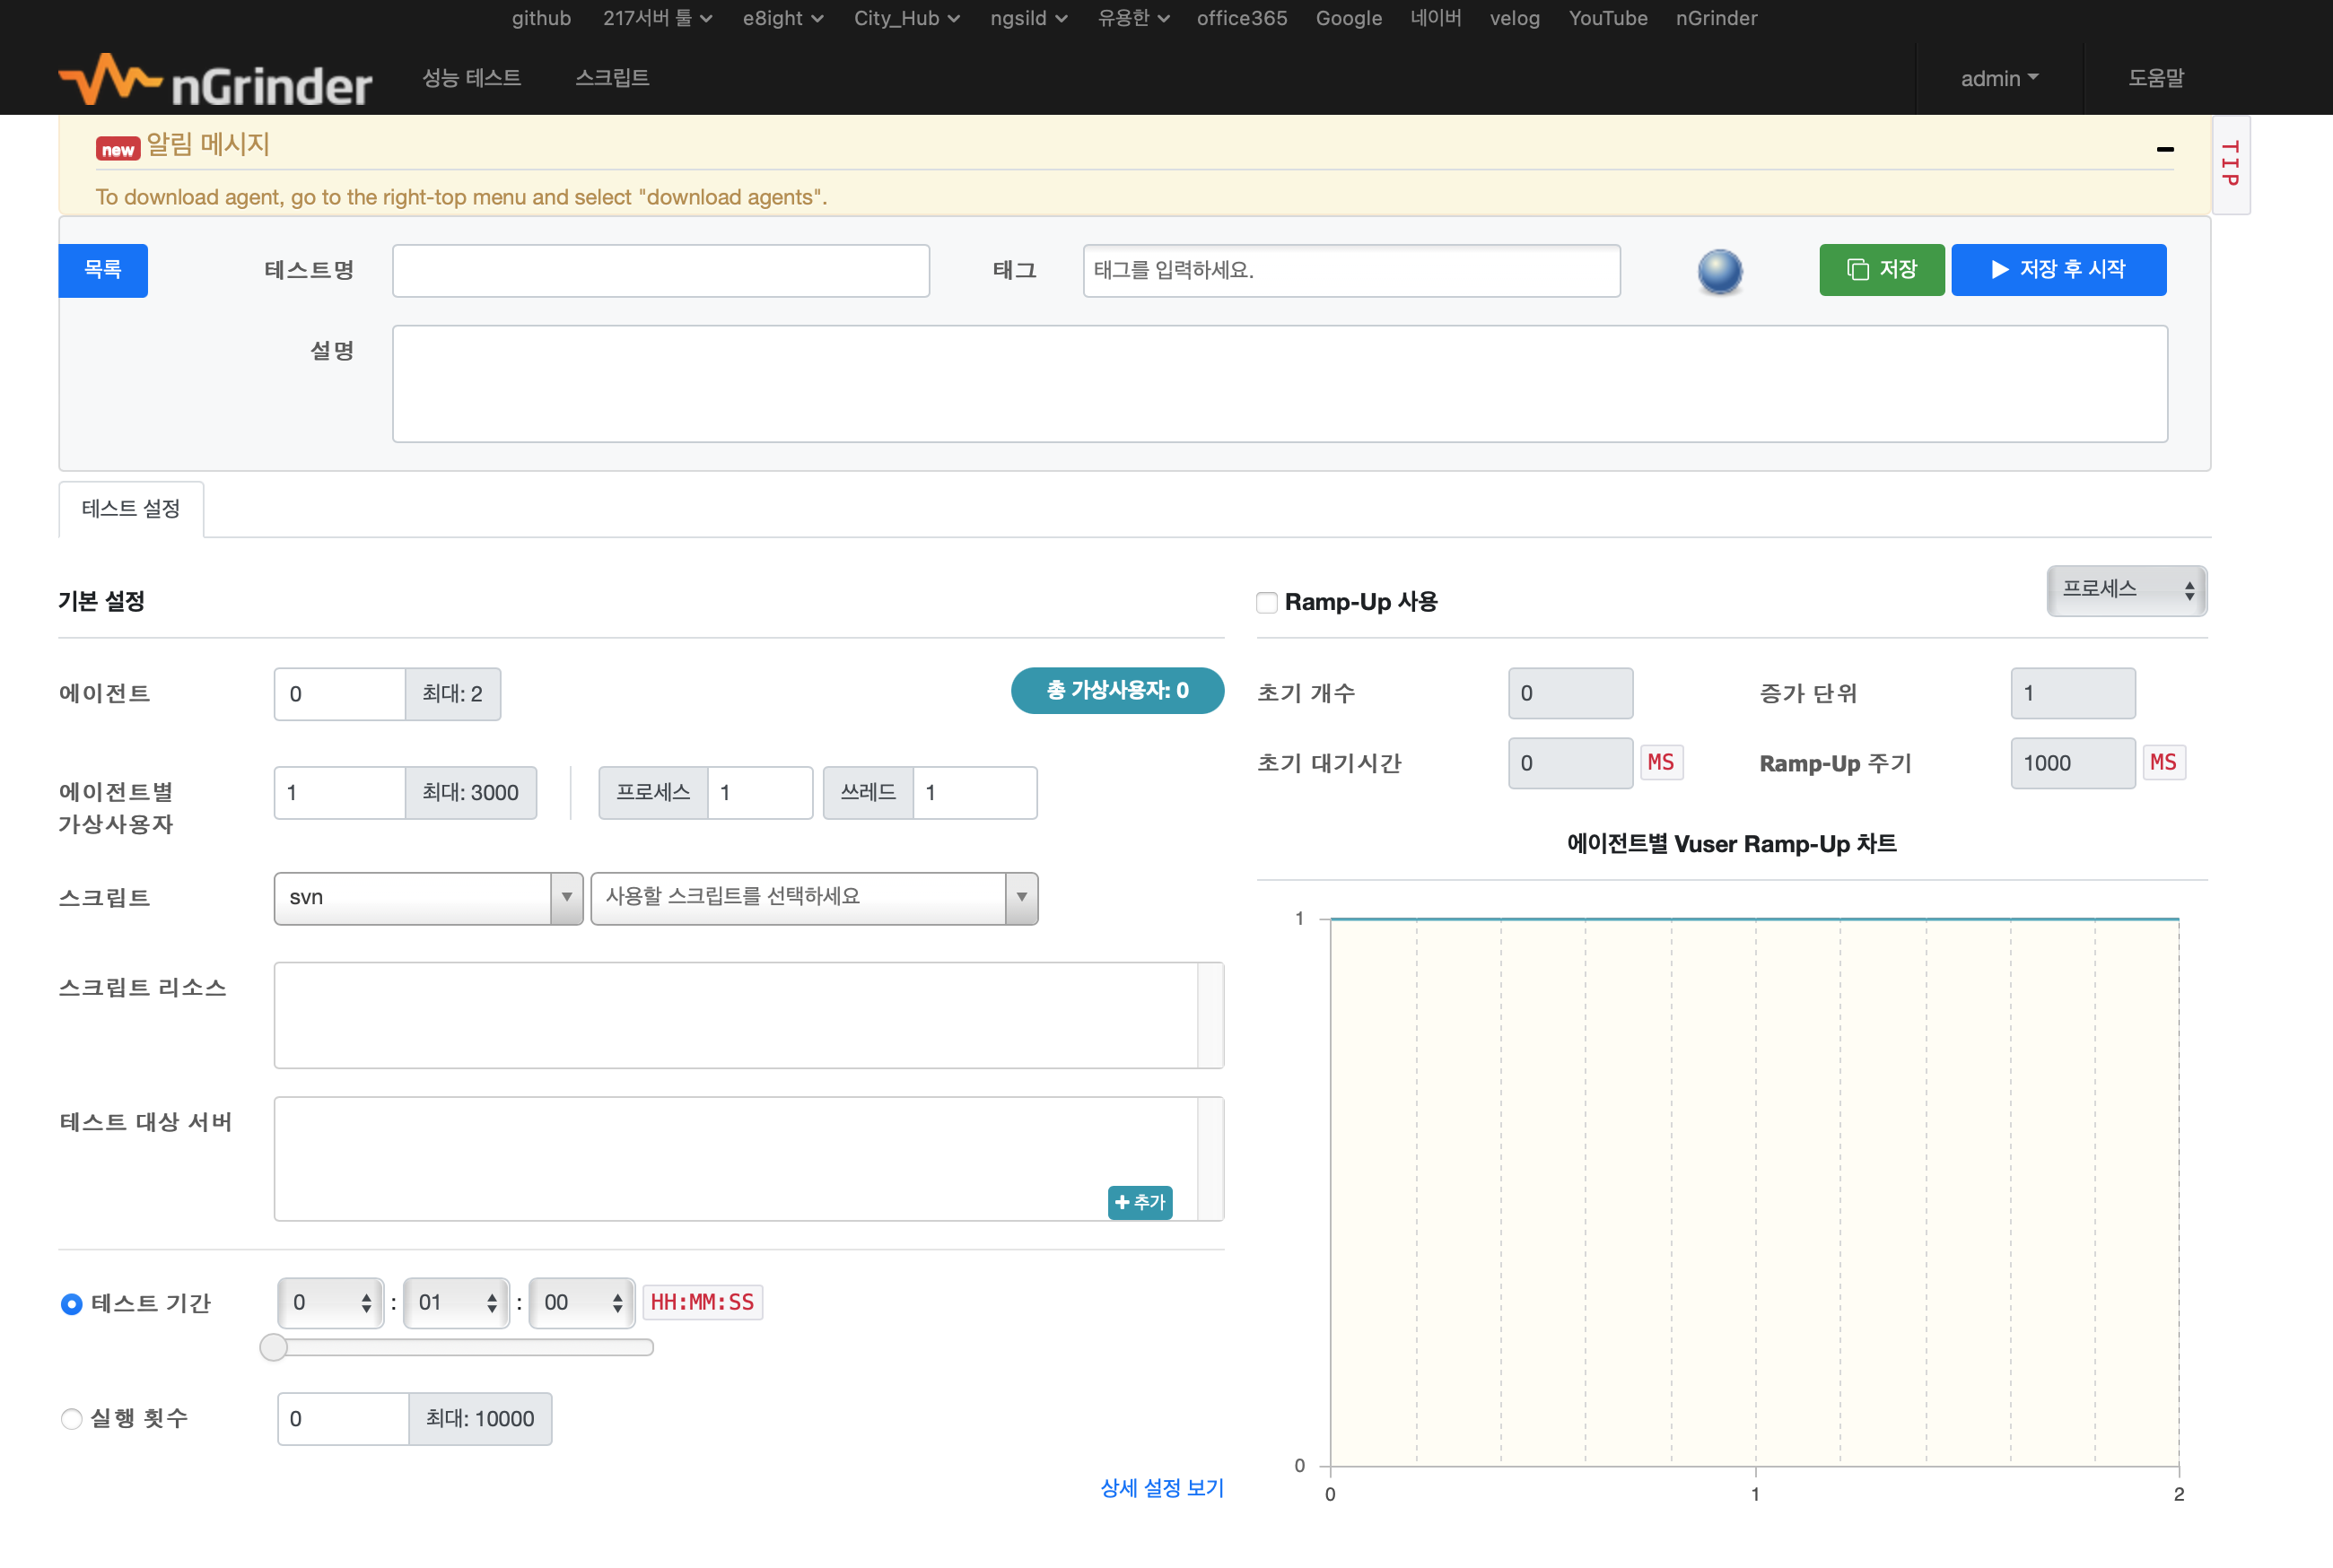Open the svn script source dropdown
Image resolution: width=2333 pixels, height=1568 pixels.
(x=428, y=898)
